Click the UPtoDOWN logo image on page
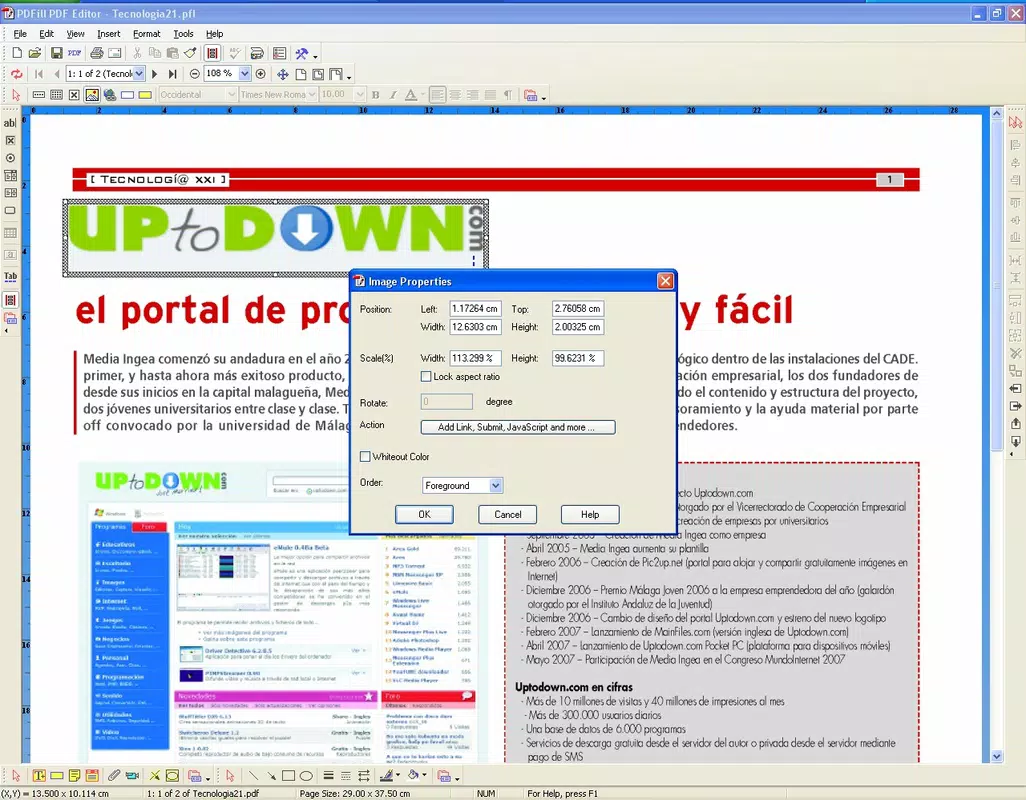The height and width of the screenshot is (800, 1026). 276,237
